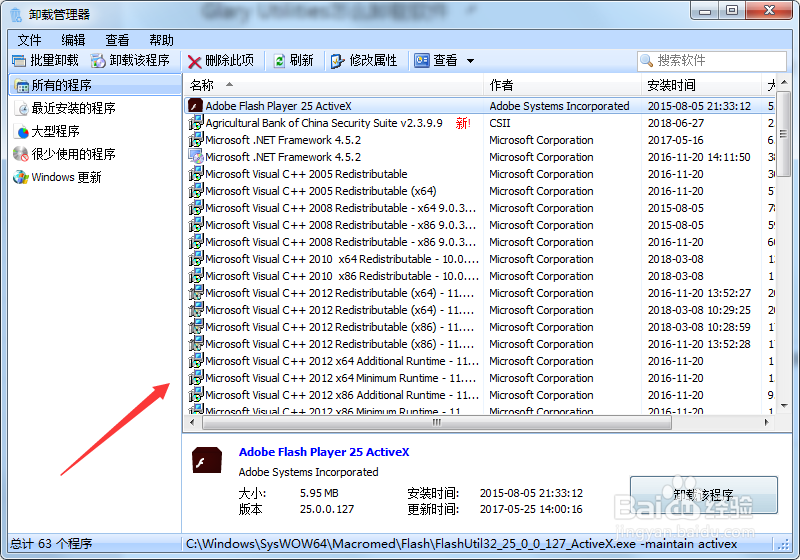Open the 帮助 menu
This screenshot has width=800, height=560.
(161, 40)
